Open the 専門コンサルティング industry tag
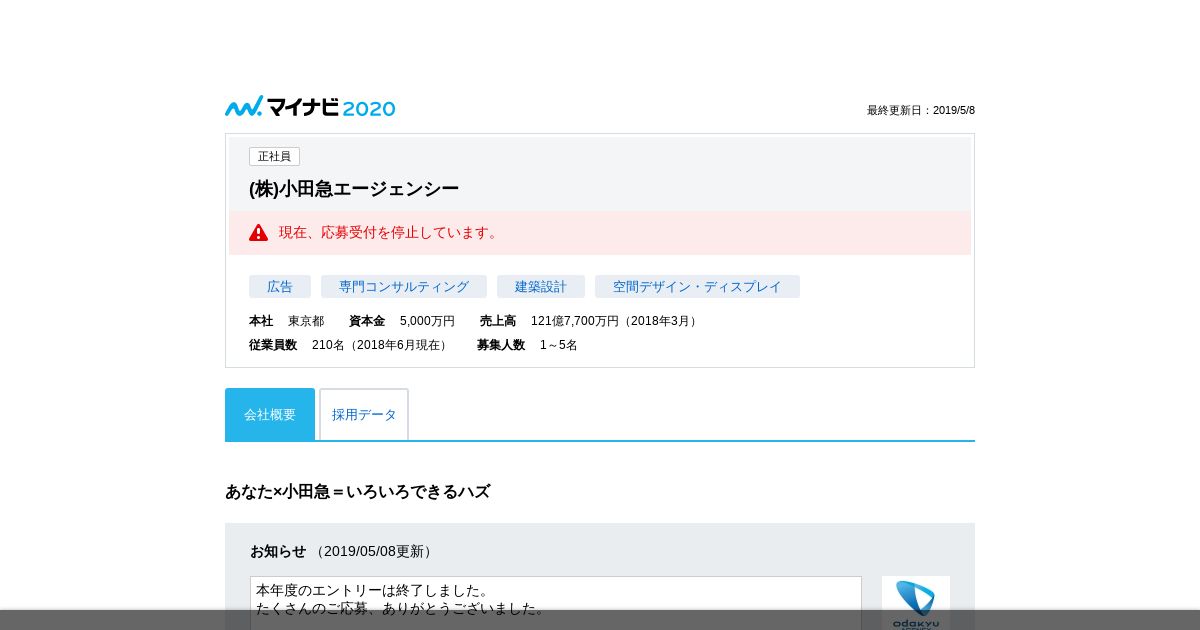 point(404,287)
